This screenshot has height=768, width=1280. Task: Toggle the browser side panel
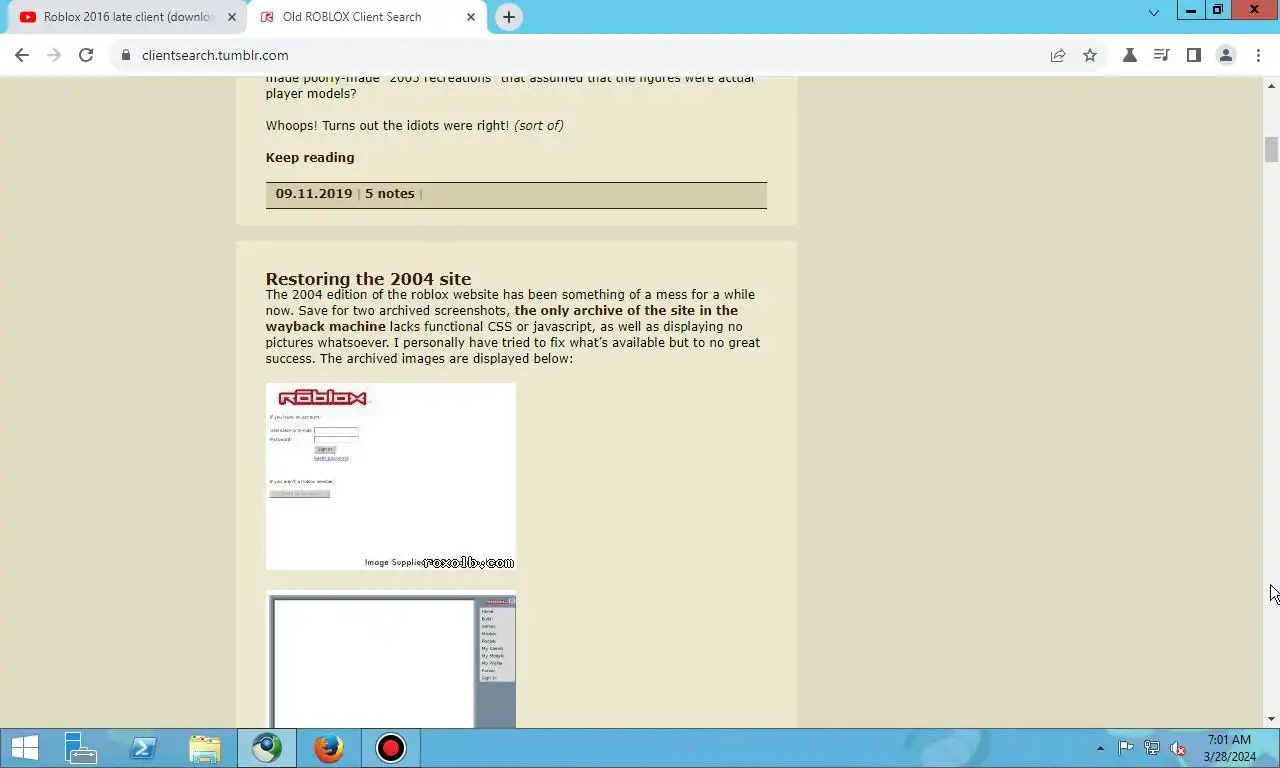[1193, 55]
